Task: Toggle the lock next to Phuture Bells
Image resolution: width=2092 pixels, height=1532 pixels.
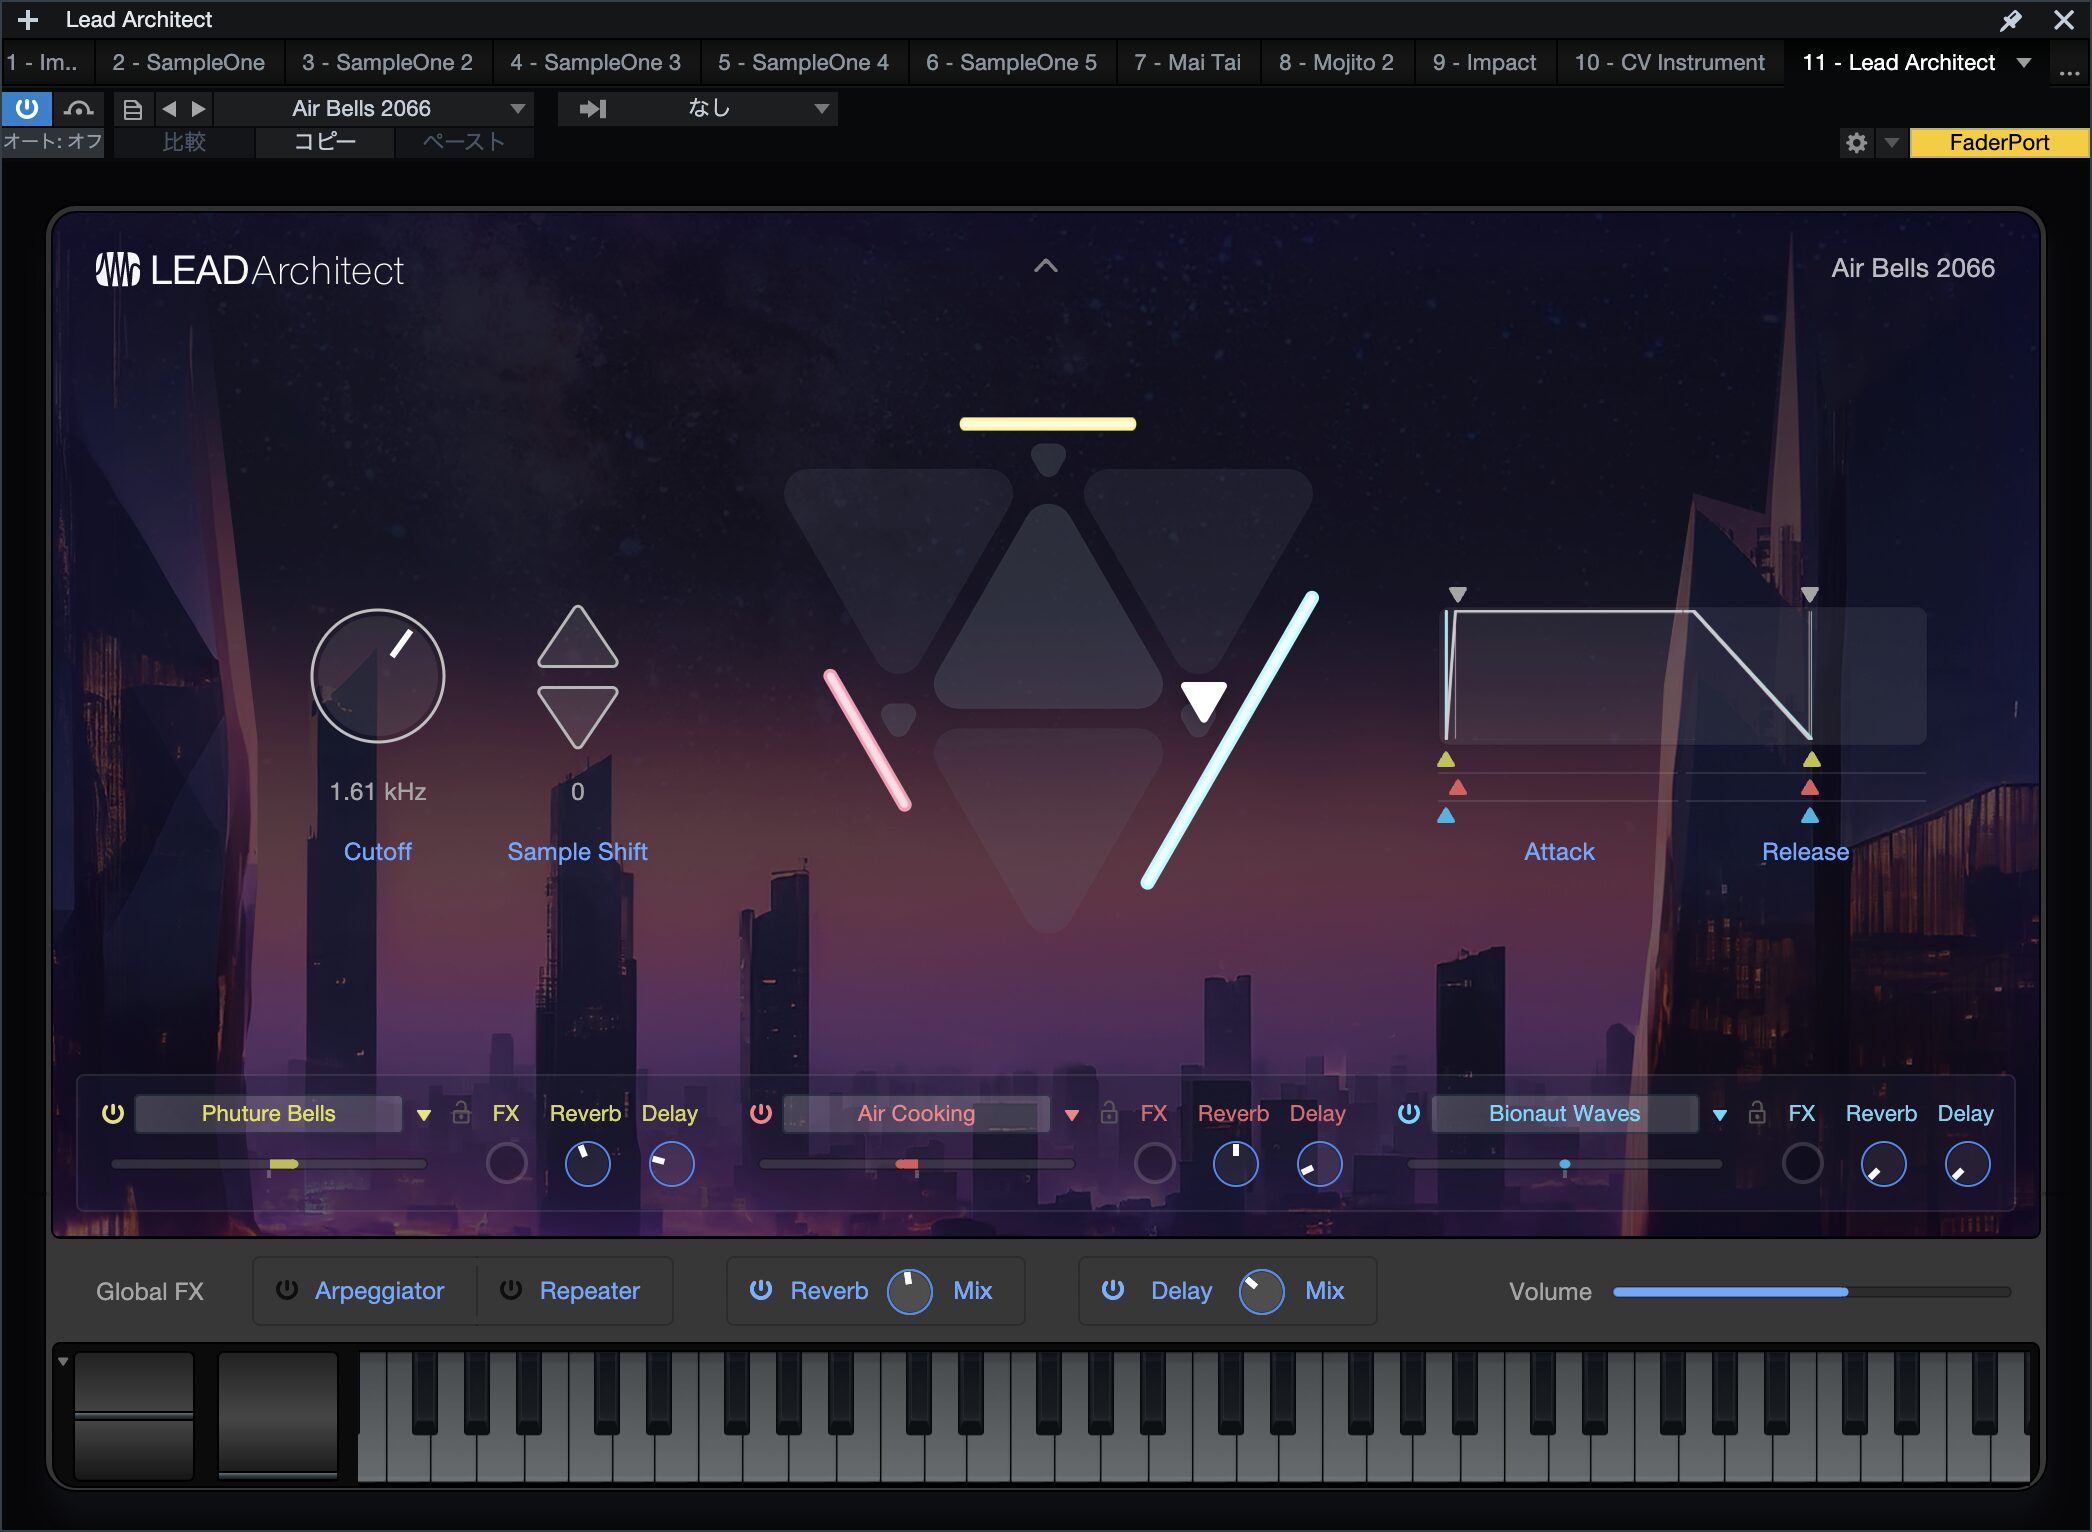Action: (461, 1113)
